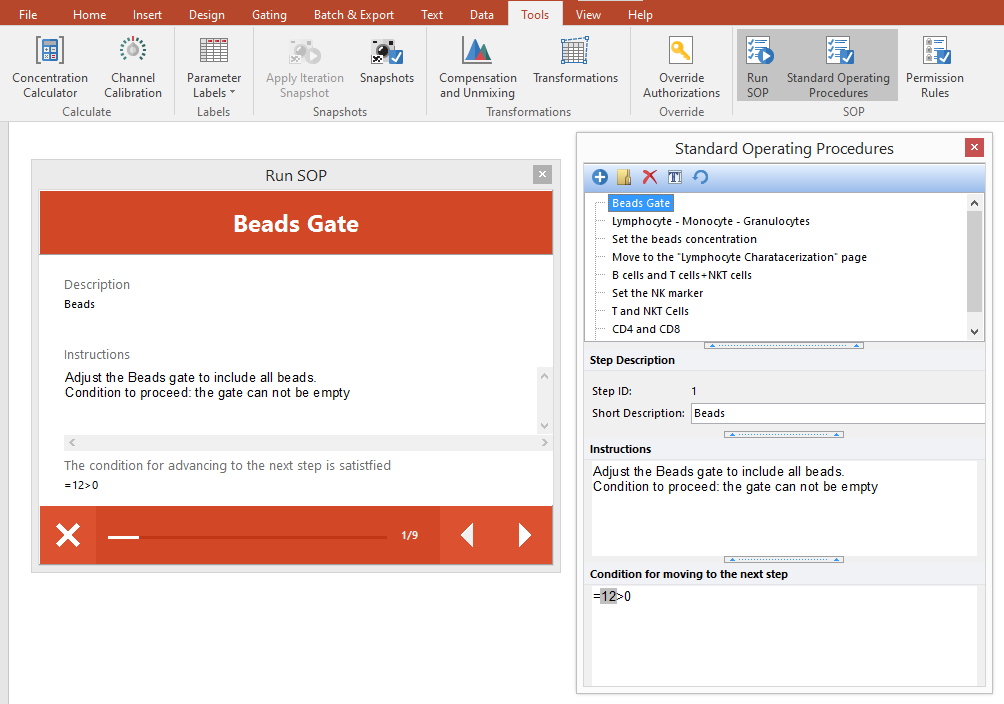Click the blue refresh arrow in the SOP toolbar

pos(700,177)
